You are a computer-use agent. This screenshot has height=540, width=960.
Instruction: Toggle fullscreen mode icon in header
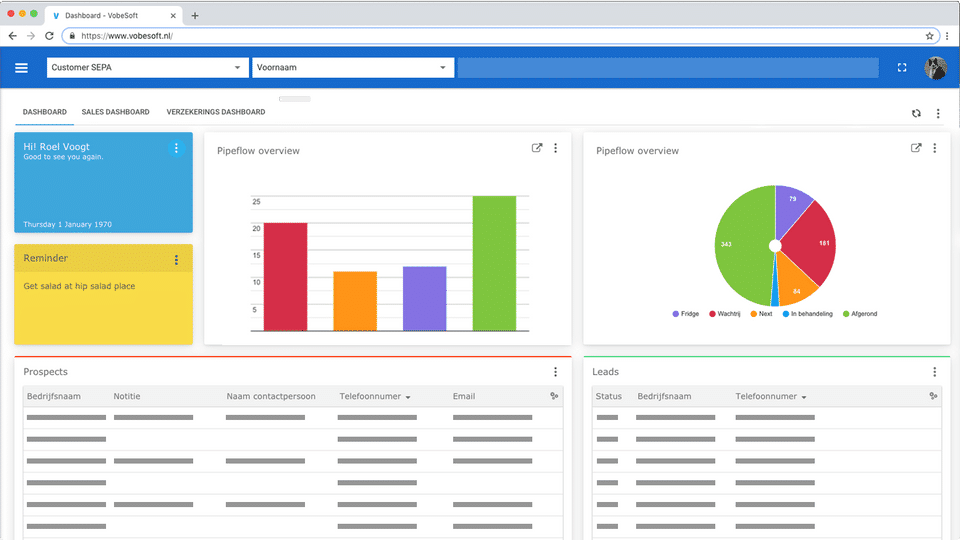point(902,68)
